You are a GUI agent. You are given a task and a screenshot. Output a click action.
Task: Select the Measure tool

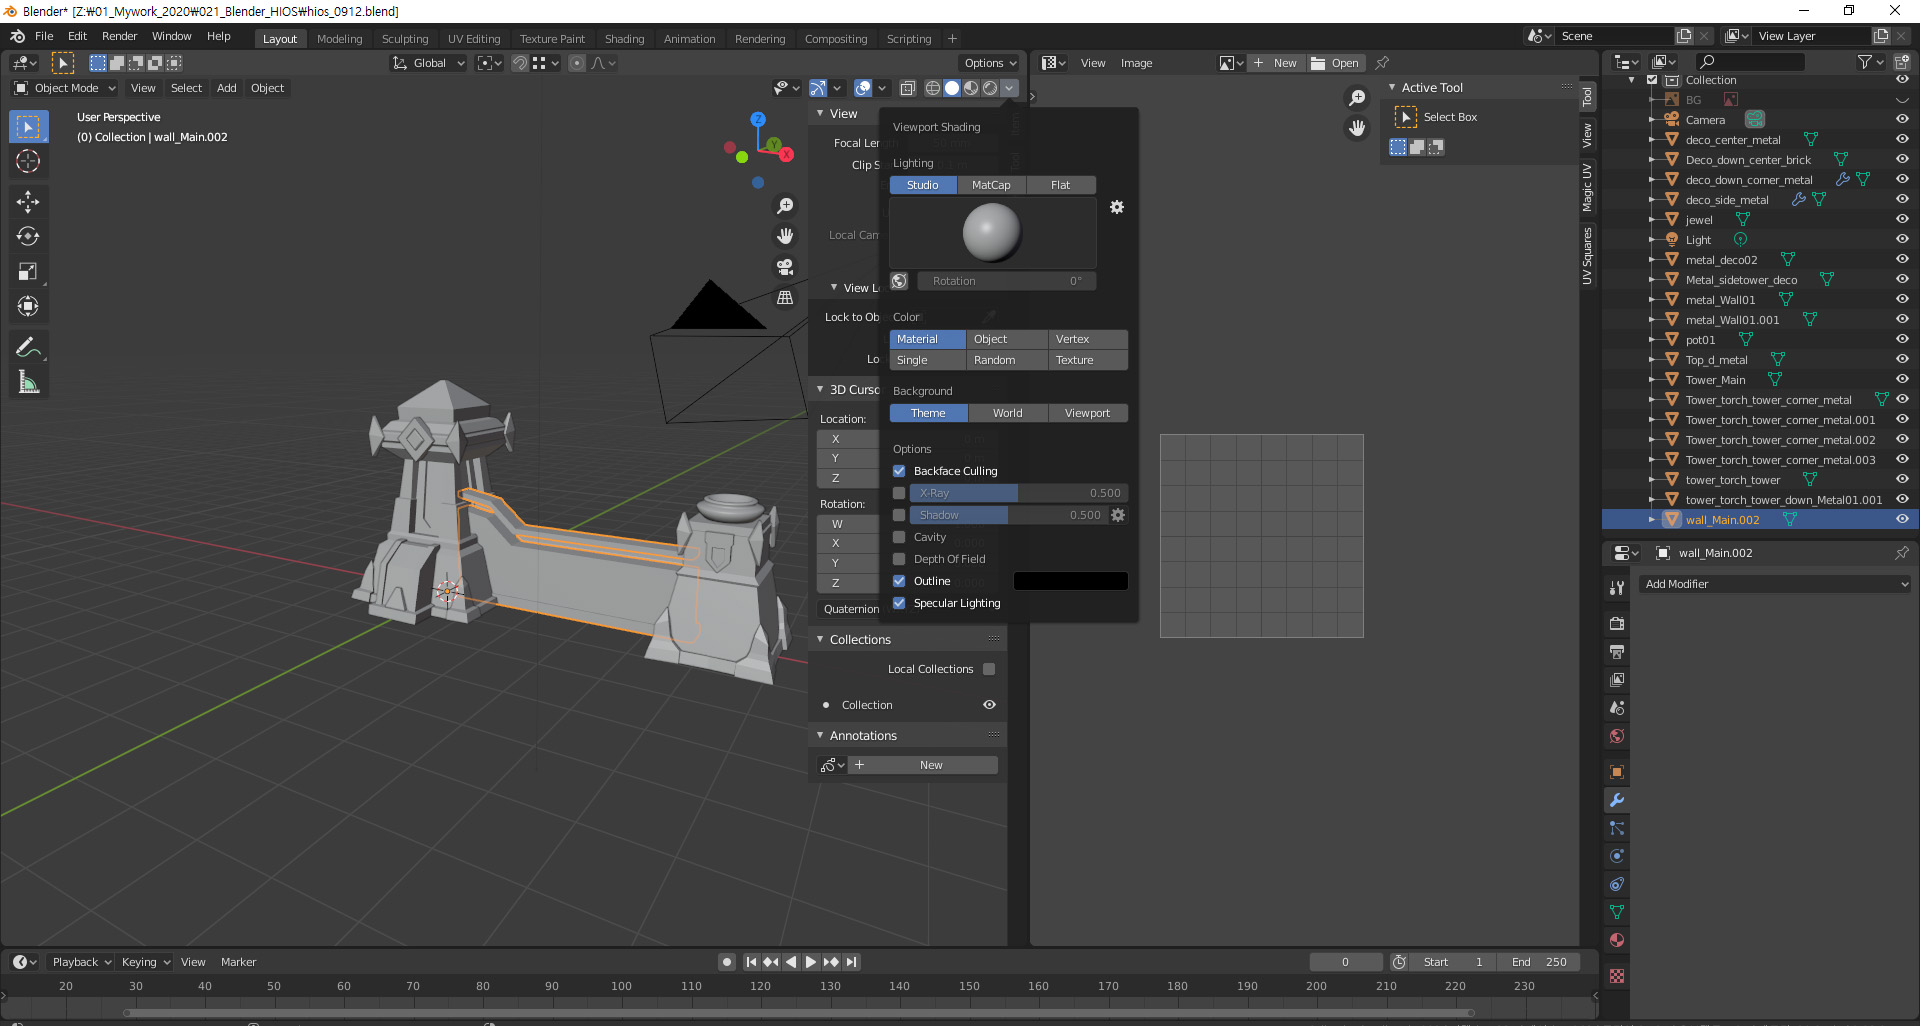point(28,382)
